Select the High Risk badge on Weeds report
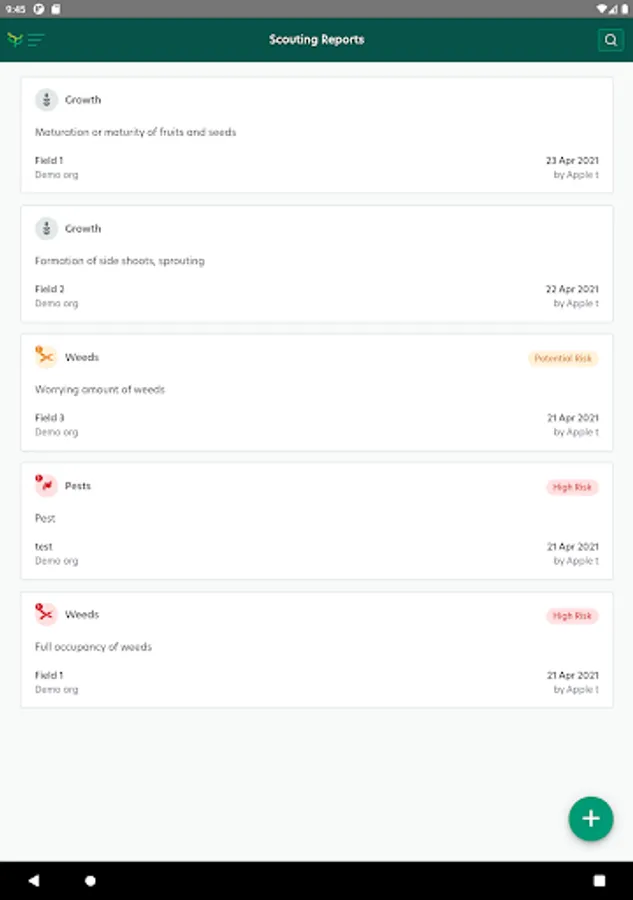The height and width of the screenshot is (900, 633). tap(572, 616)
